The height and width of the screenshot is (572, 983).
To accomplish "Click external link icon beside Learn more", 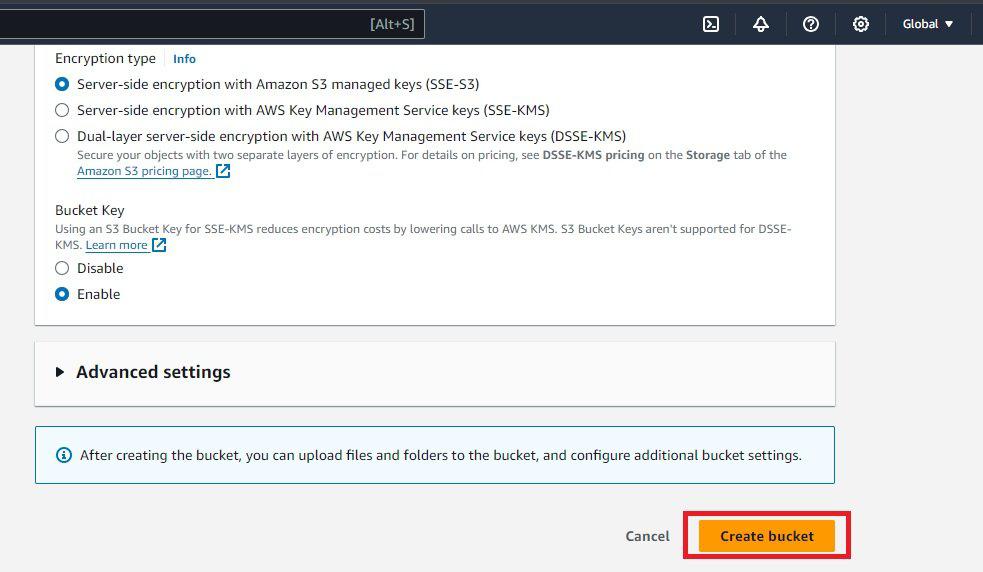I will pos(159,245).
